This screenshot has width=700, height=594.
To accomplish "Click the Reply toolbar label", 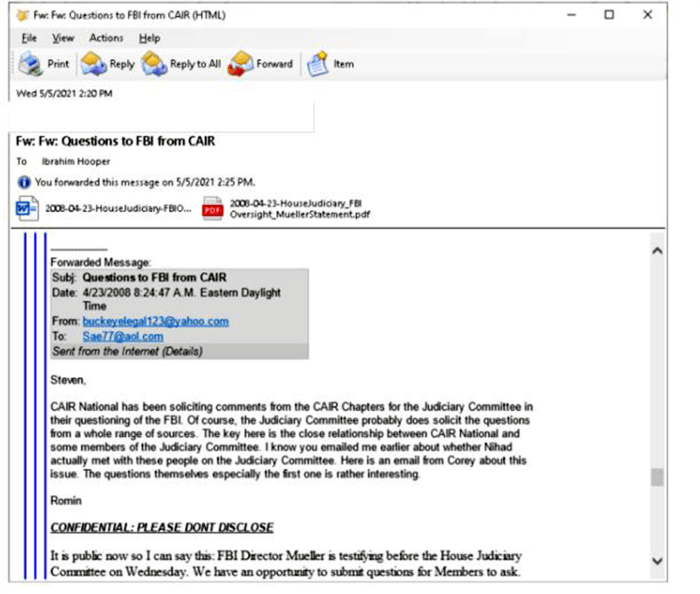I will [122, 64].
